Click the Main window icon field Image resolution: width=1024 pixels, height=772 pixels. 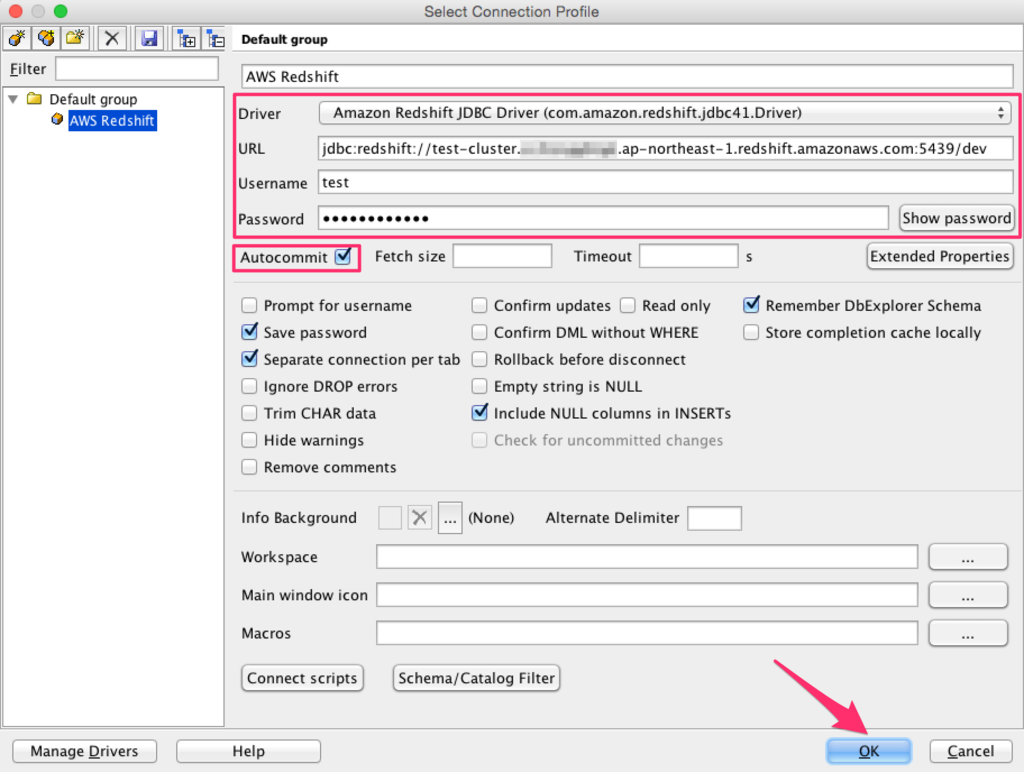pos(647,595)
